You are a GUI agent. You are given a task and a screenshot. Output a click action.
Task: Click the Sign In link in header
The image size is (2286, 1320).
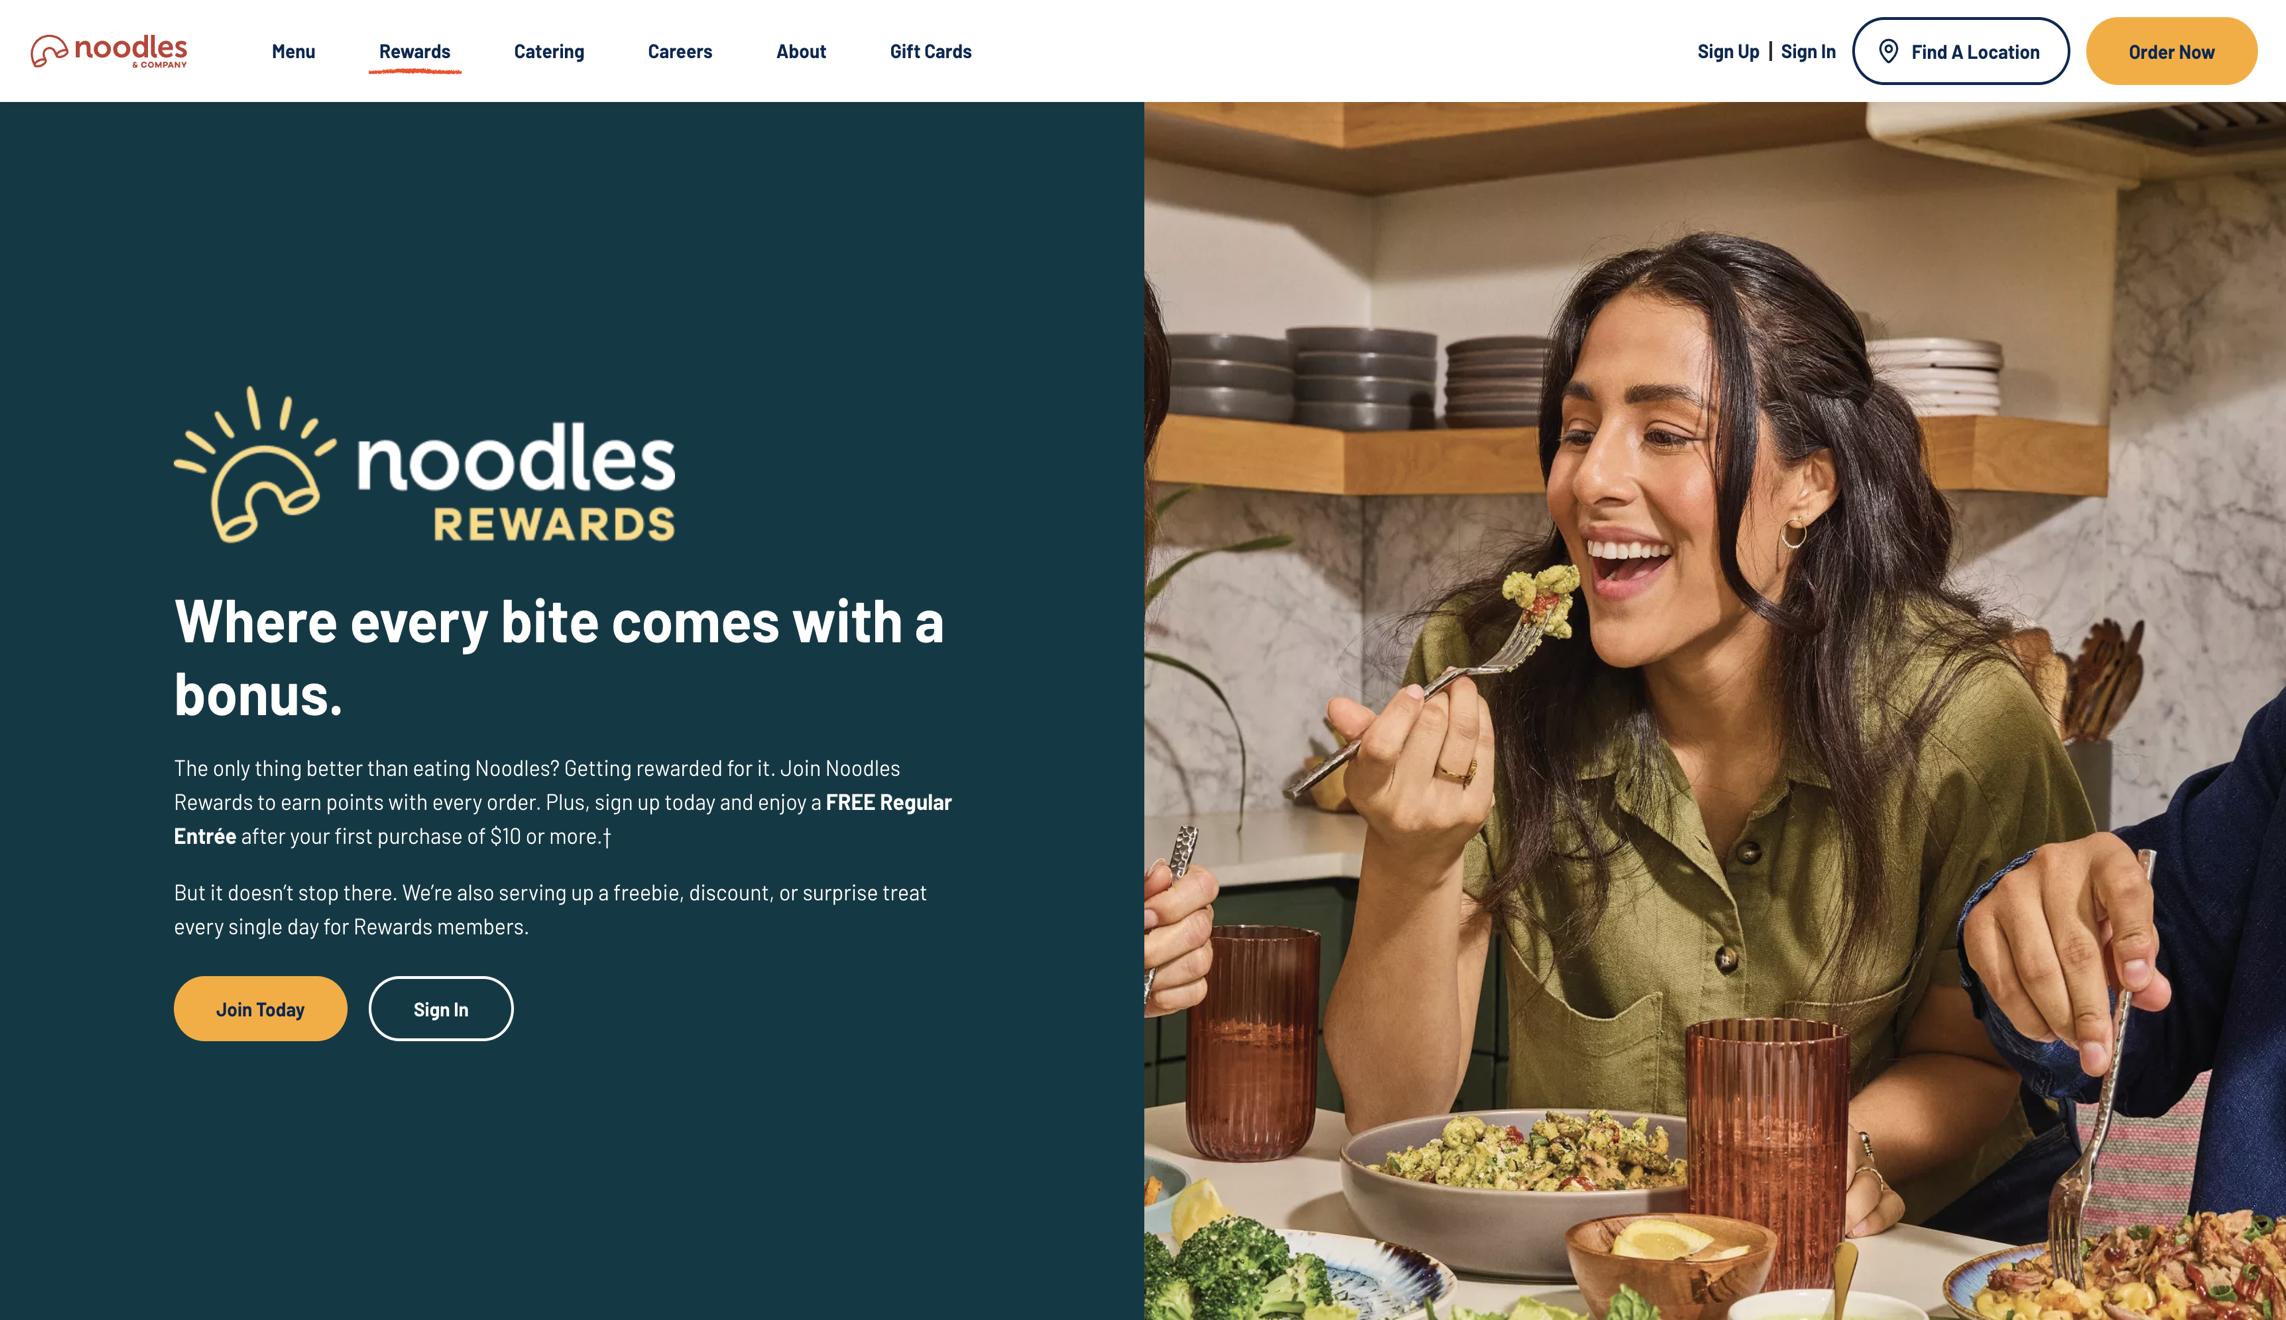pyautogui.click(x=1808, y=51)
